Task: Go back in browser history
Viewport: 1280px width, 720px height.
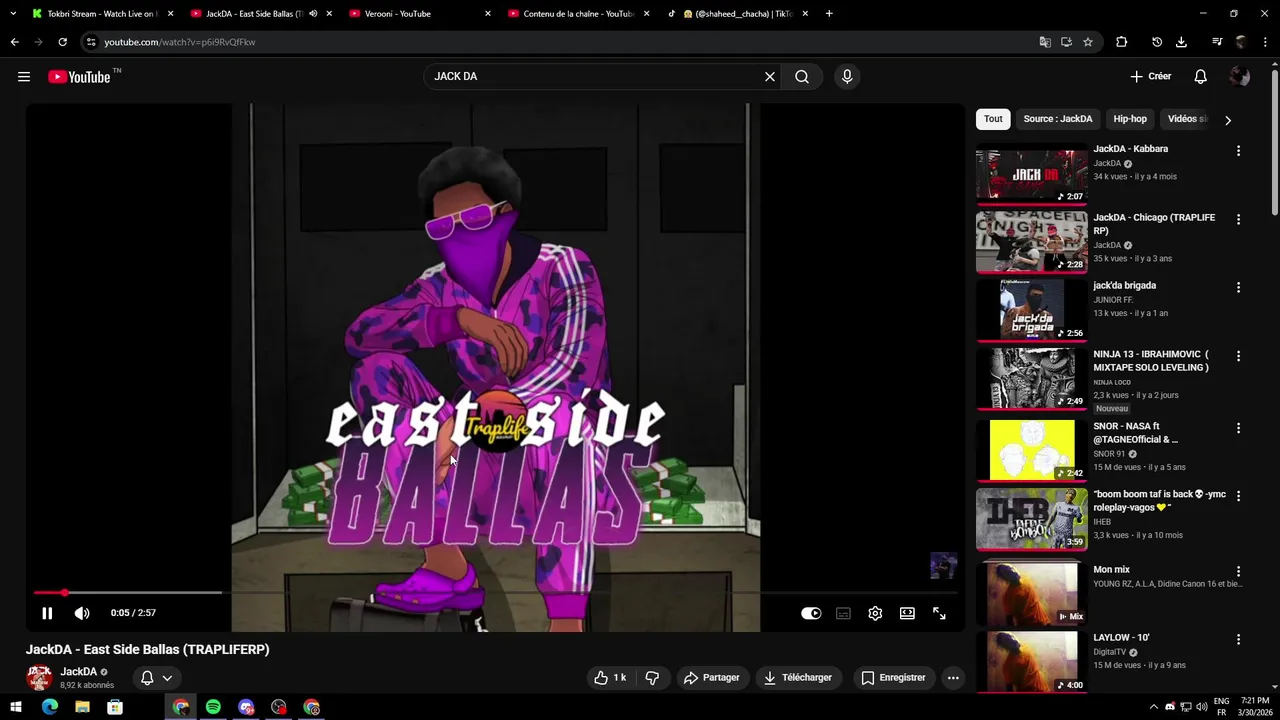Action: coord(14,42)
